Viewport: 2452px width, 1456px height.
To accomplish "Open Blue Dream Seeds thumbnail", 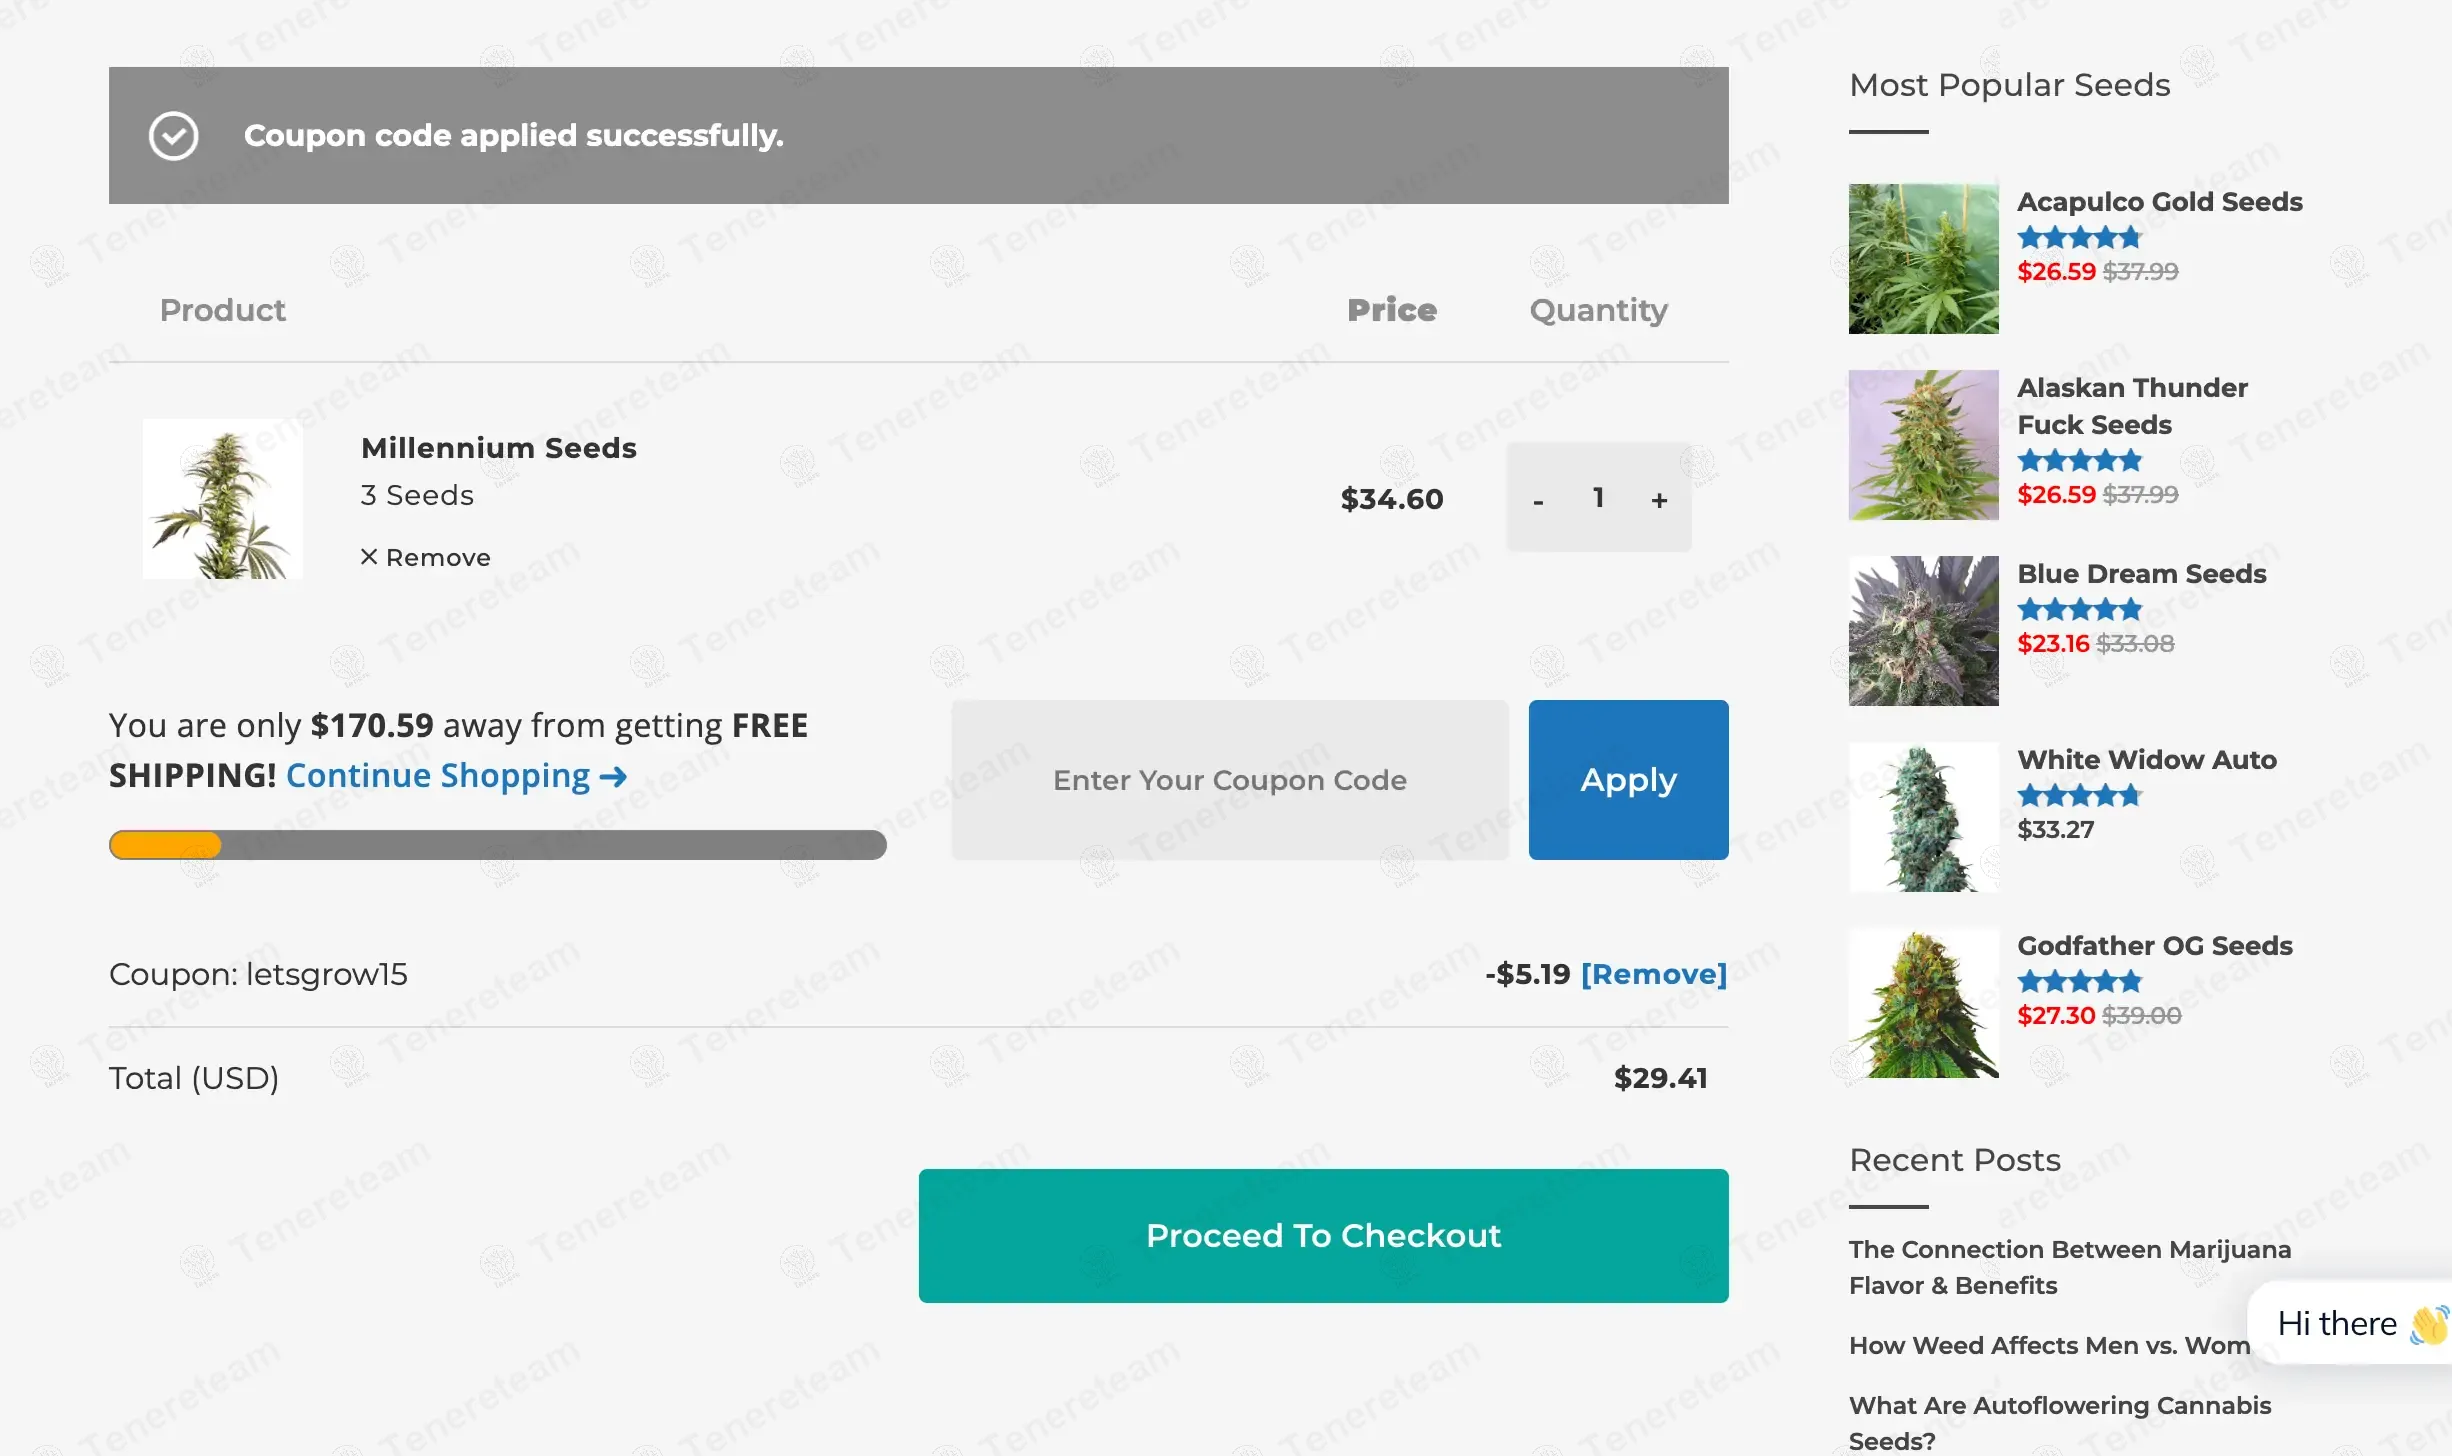I will pos(1924,631).
